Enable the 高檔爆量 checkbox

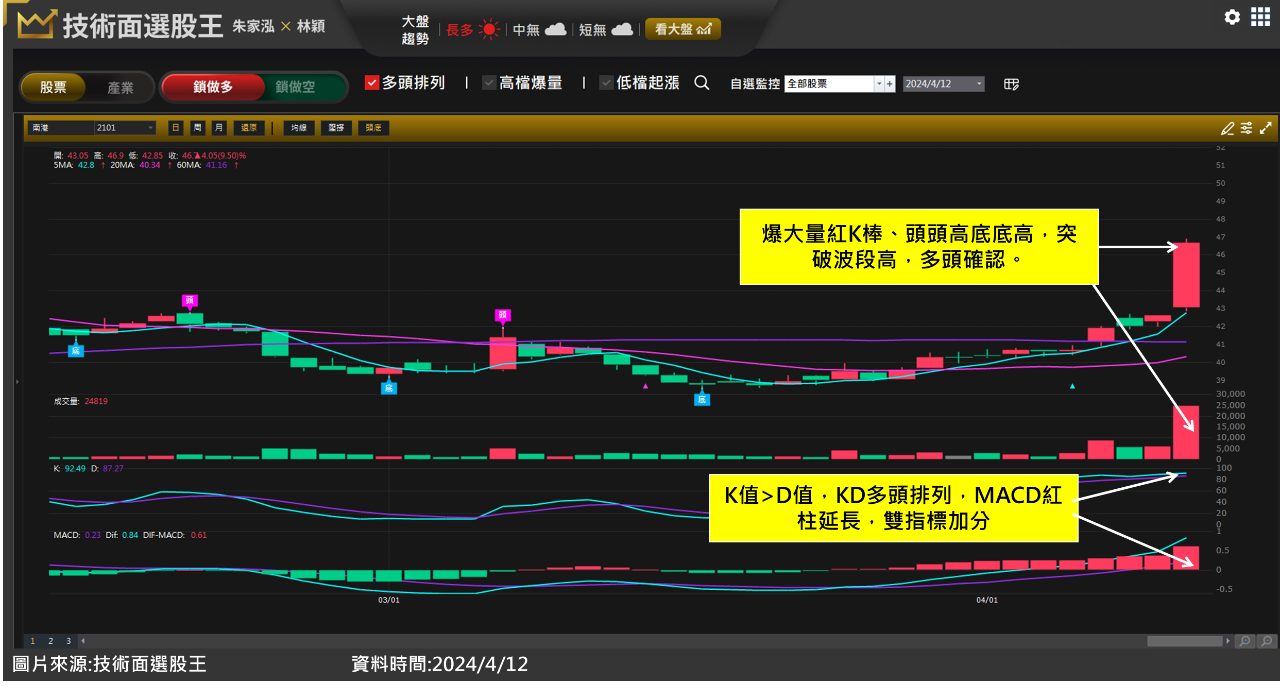pos(490,84)
